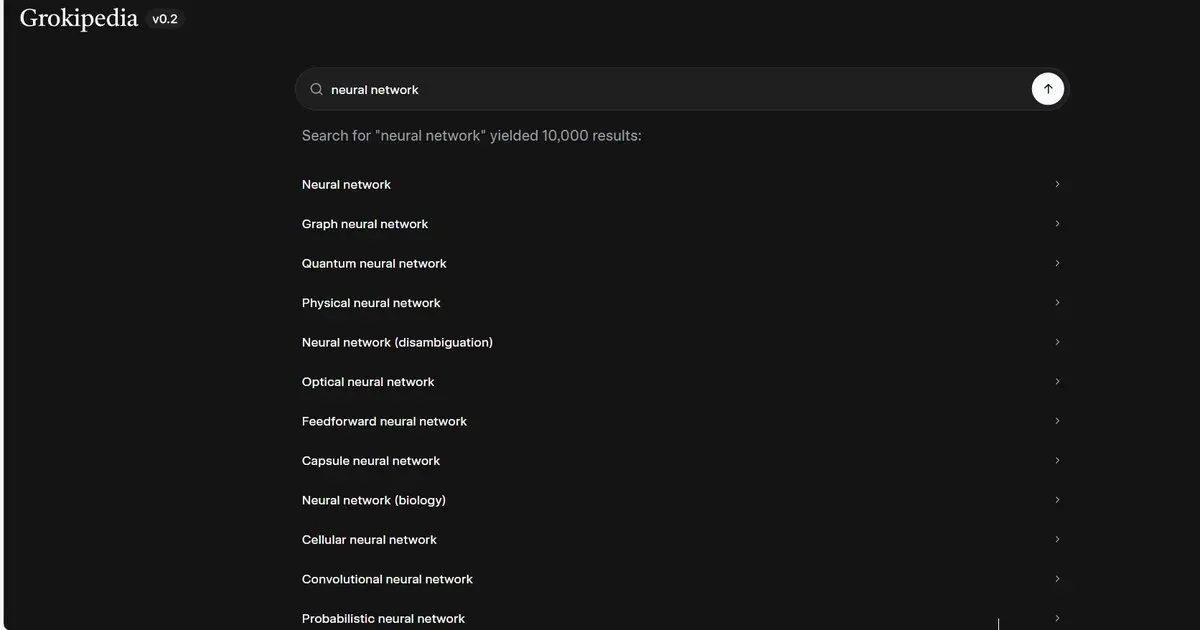Select Quantum neural network result
This screenshot has height=630, width=1200.
374,264
